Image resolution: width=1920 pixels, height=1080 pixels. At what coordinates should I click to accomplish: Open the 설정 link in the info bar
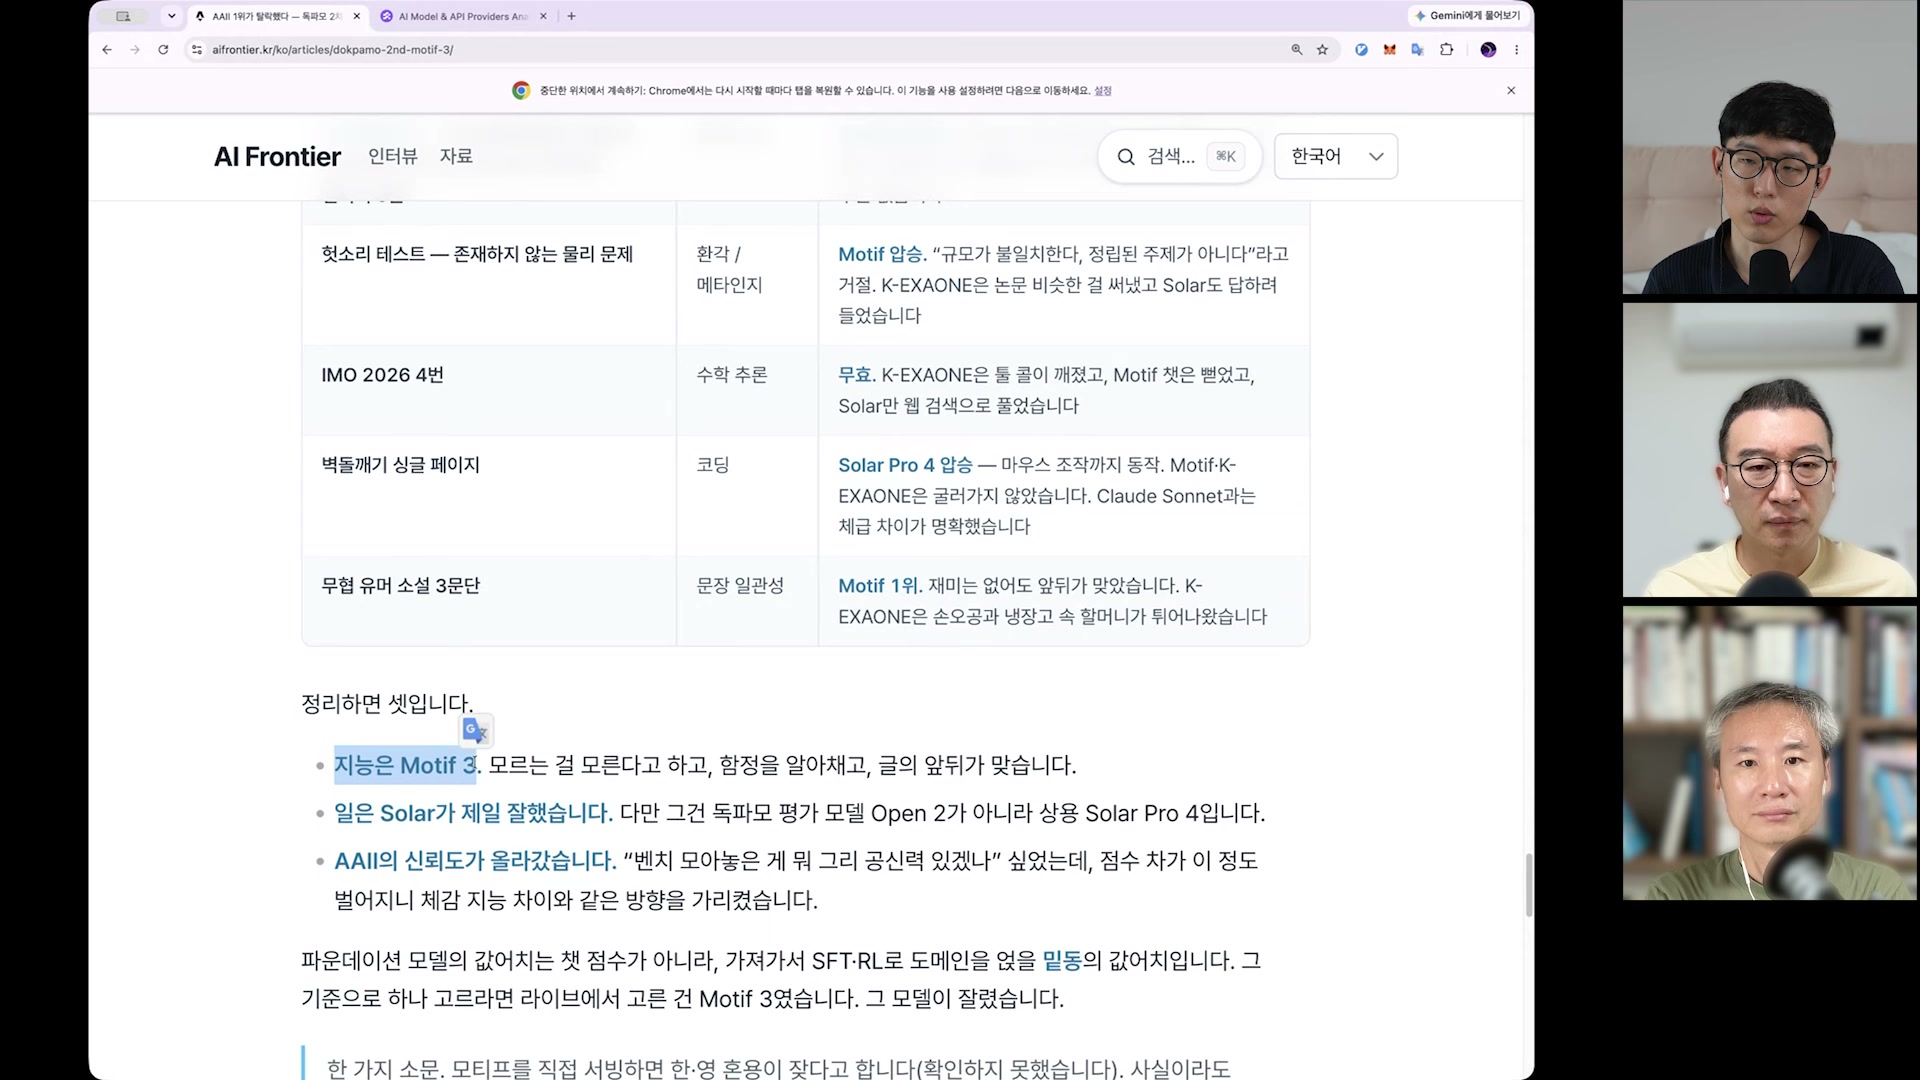[x=1103, y=90]
